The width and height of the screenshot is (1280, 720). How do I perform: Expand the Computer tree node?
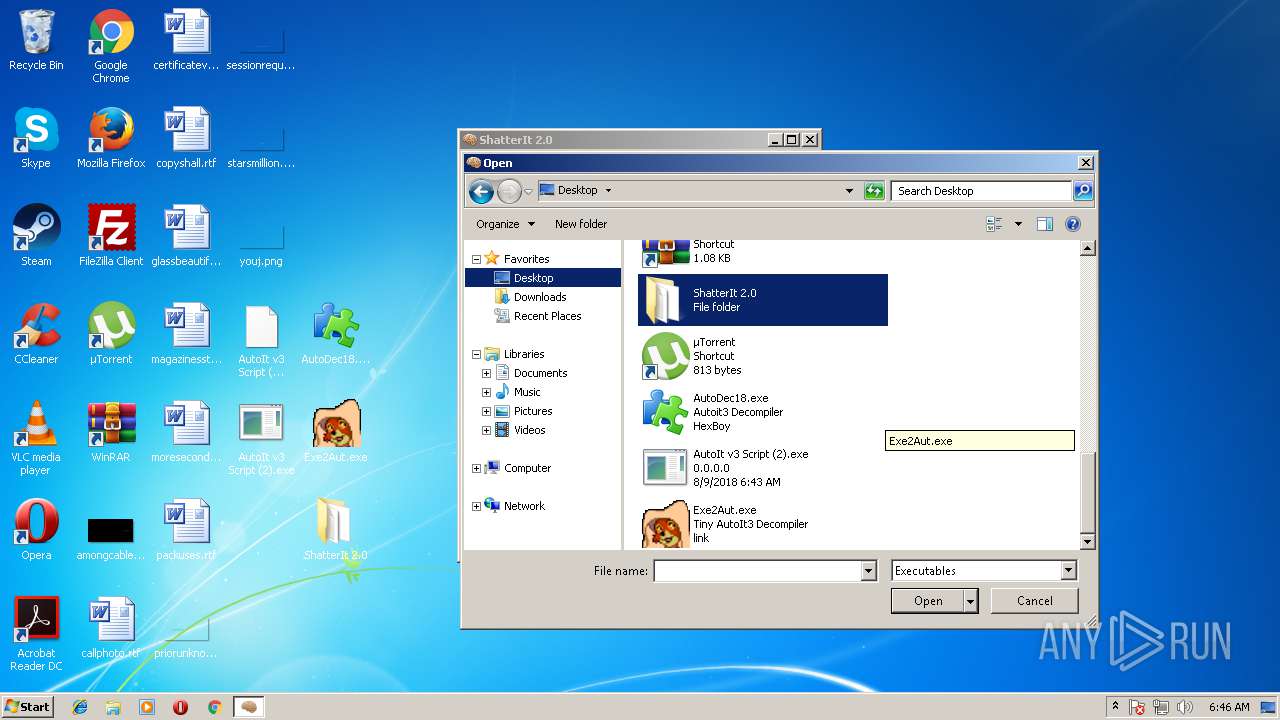pos(476,468)
